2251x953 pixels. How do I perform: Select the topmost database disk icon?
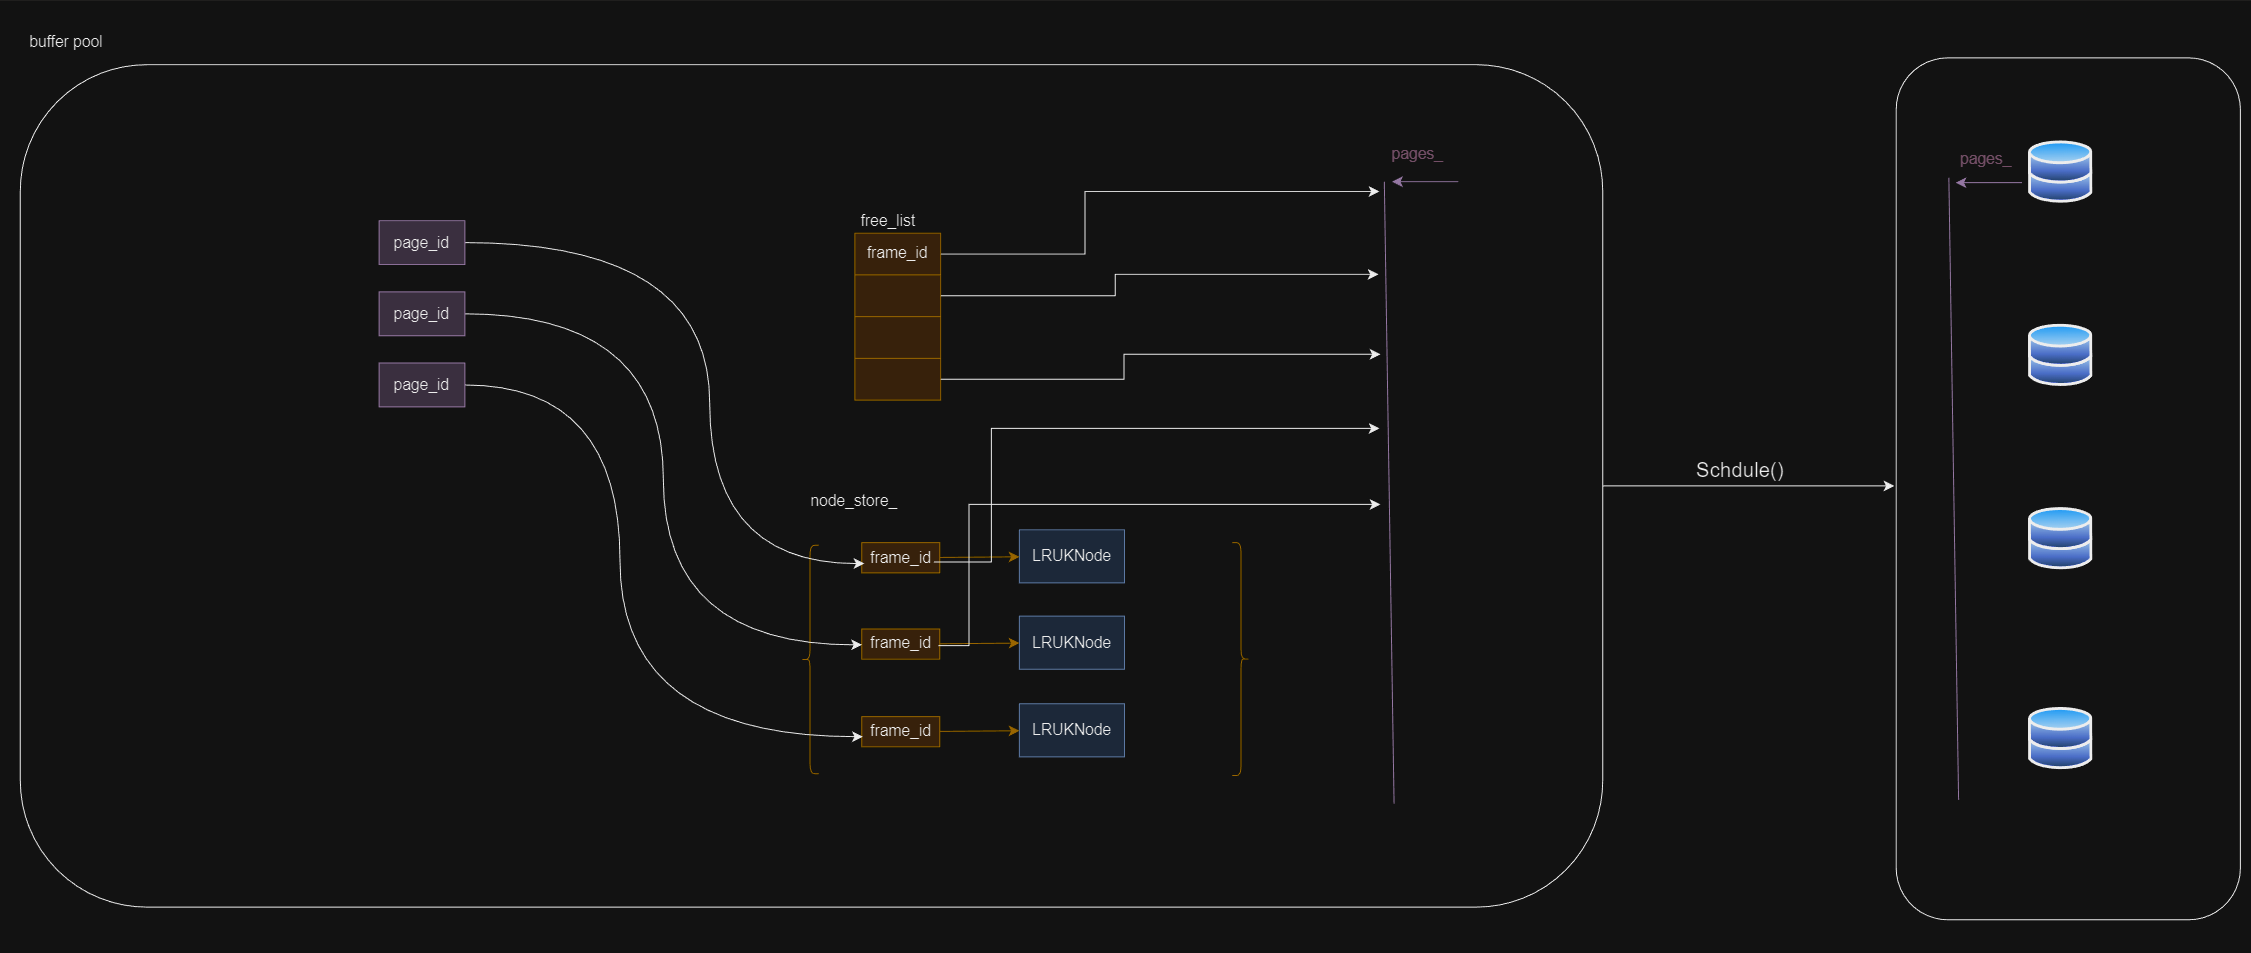2060,171
